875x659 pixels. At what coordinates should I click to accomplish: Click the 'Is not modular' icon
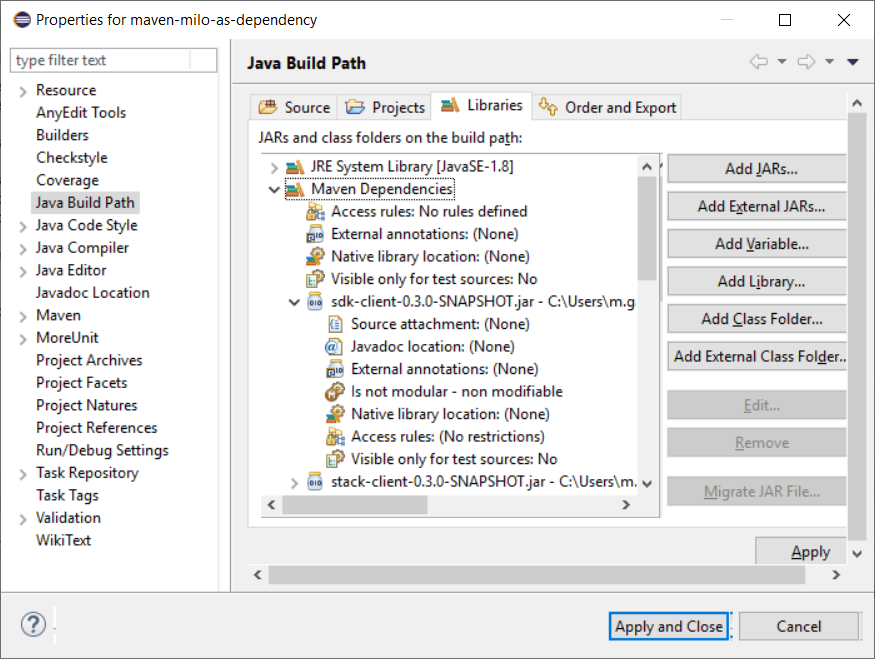(335, 392)
